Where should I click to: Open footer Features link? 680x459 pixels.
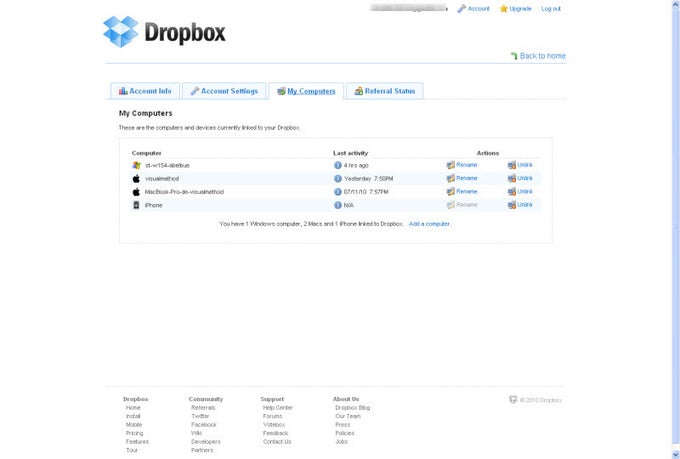click(x=137, y=442)
